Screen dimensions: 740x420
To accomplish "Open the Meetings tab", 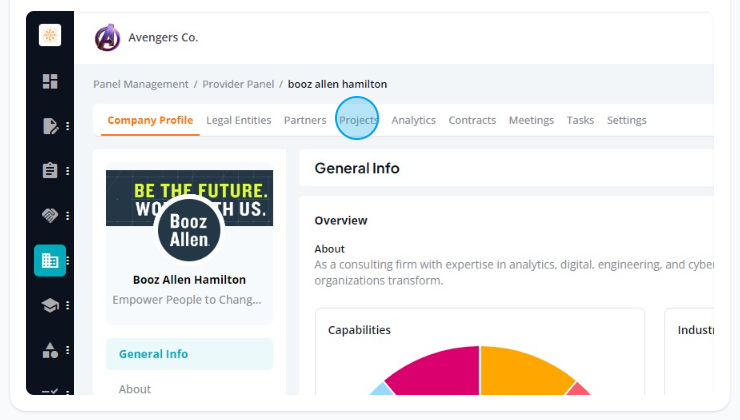I will tap(531, 120).
